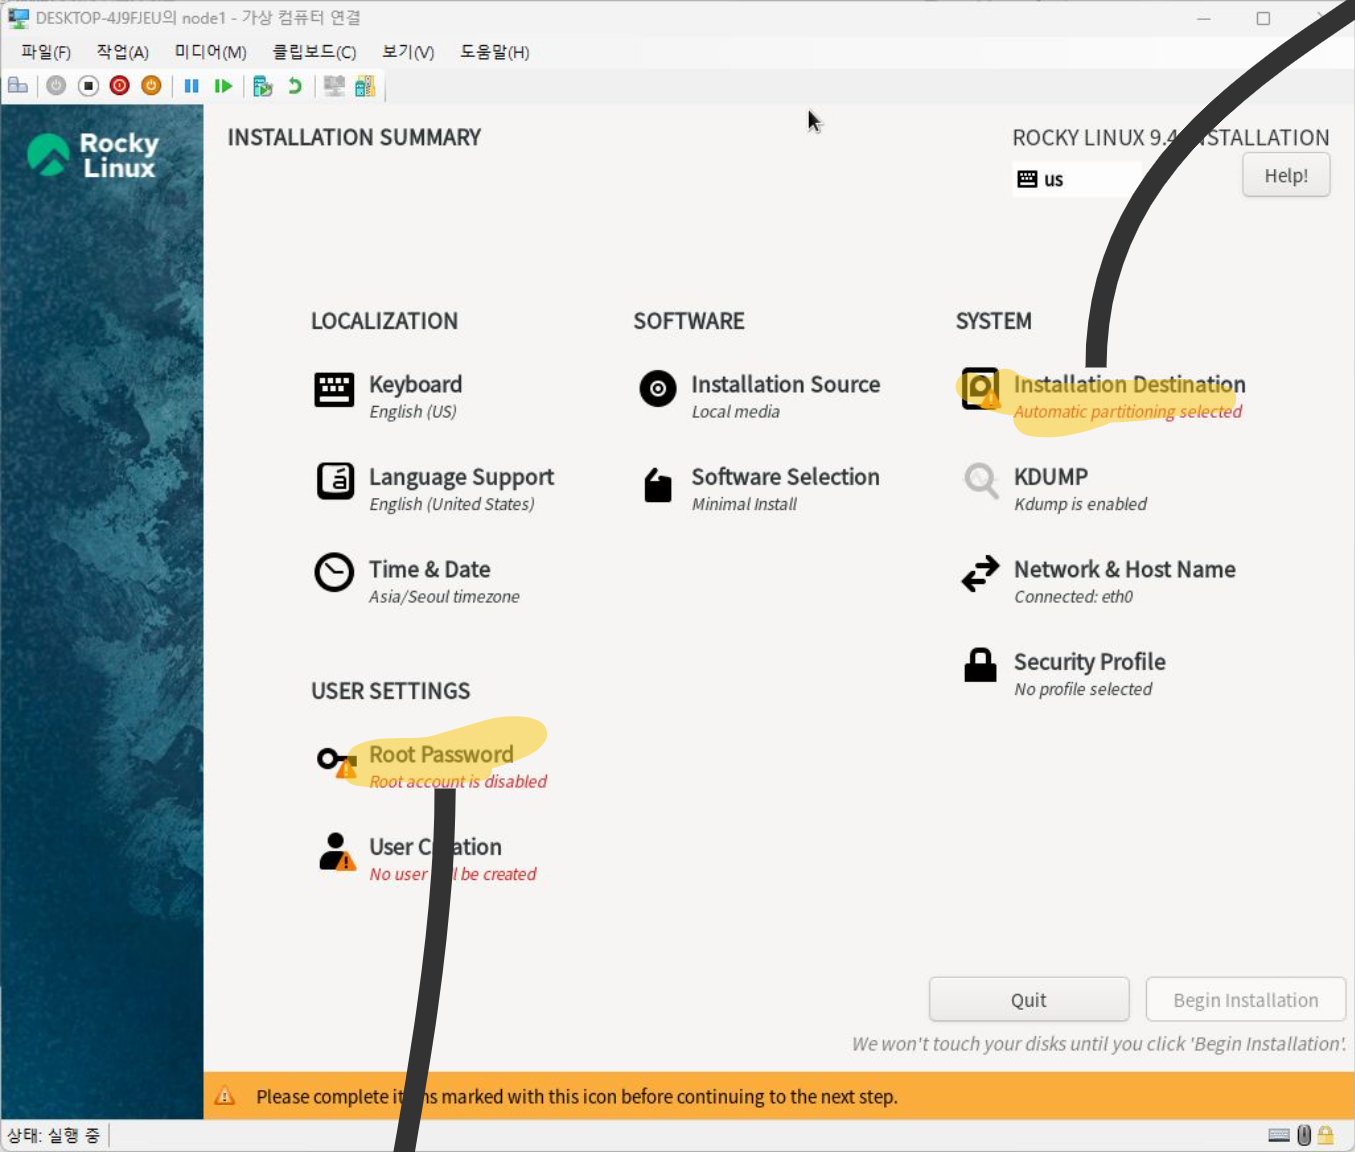Image resolution: width=1355 pixels, height=1152 pixels.
Task: Click the Rocky Linux logo
Action: [93, 155]
